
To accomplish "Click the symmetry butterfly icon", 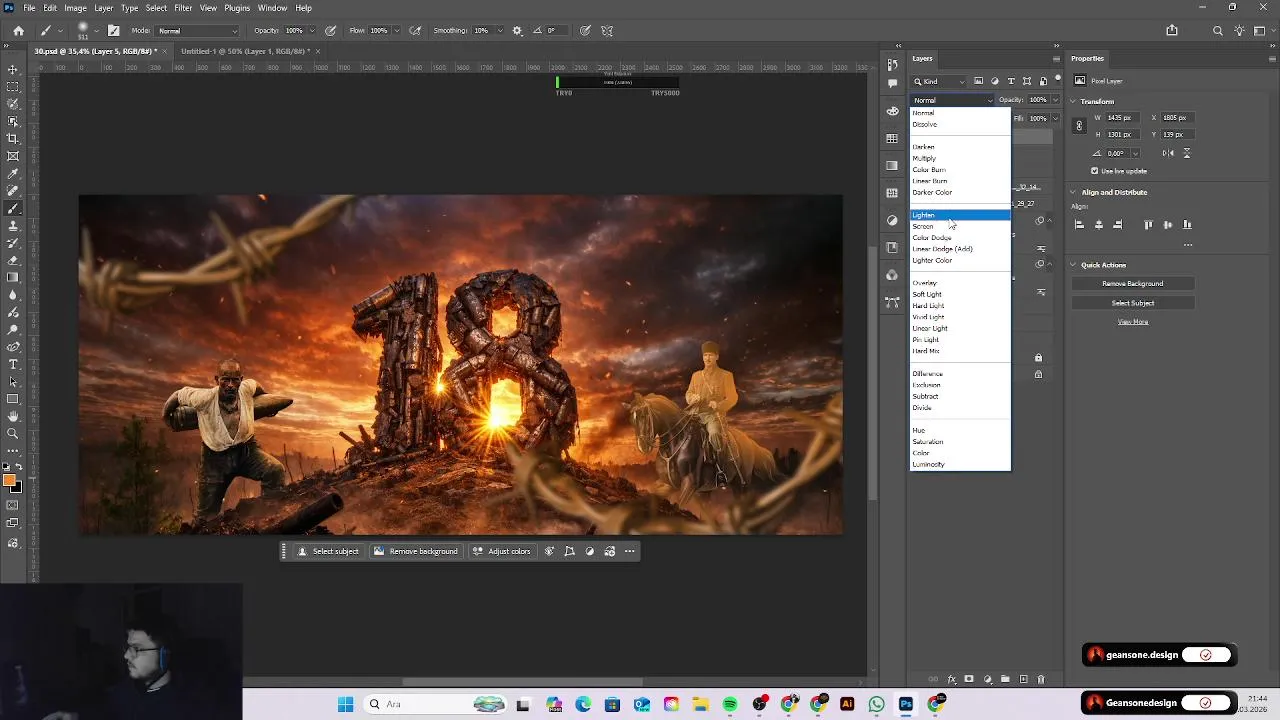I will (x=607, y=31).
